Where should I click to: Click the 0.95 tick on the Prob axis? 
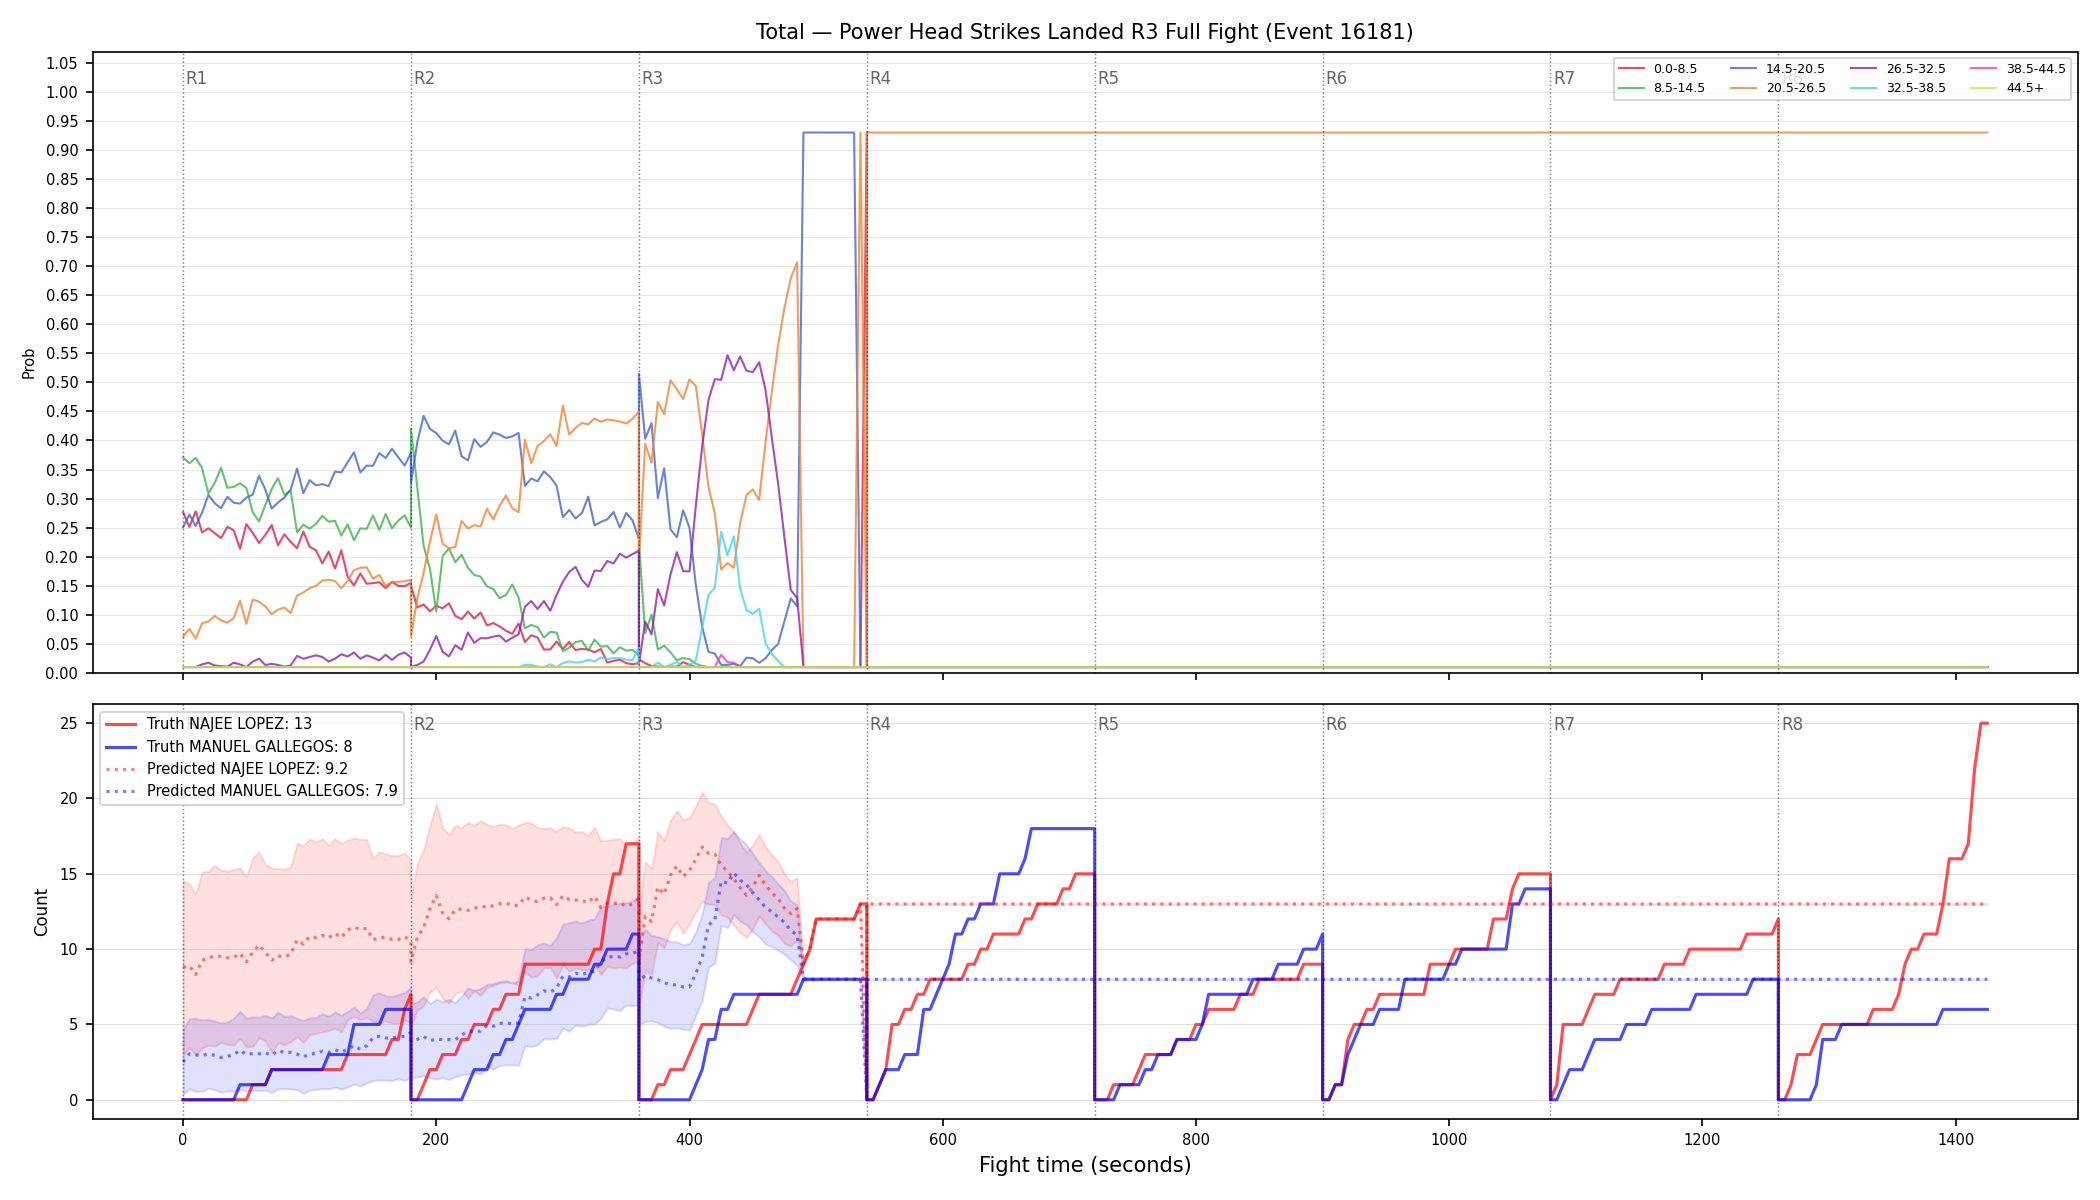pyautogui.click(x=62, y=122)
